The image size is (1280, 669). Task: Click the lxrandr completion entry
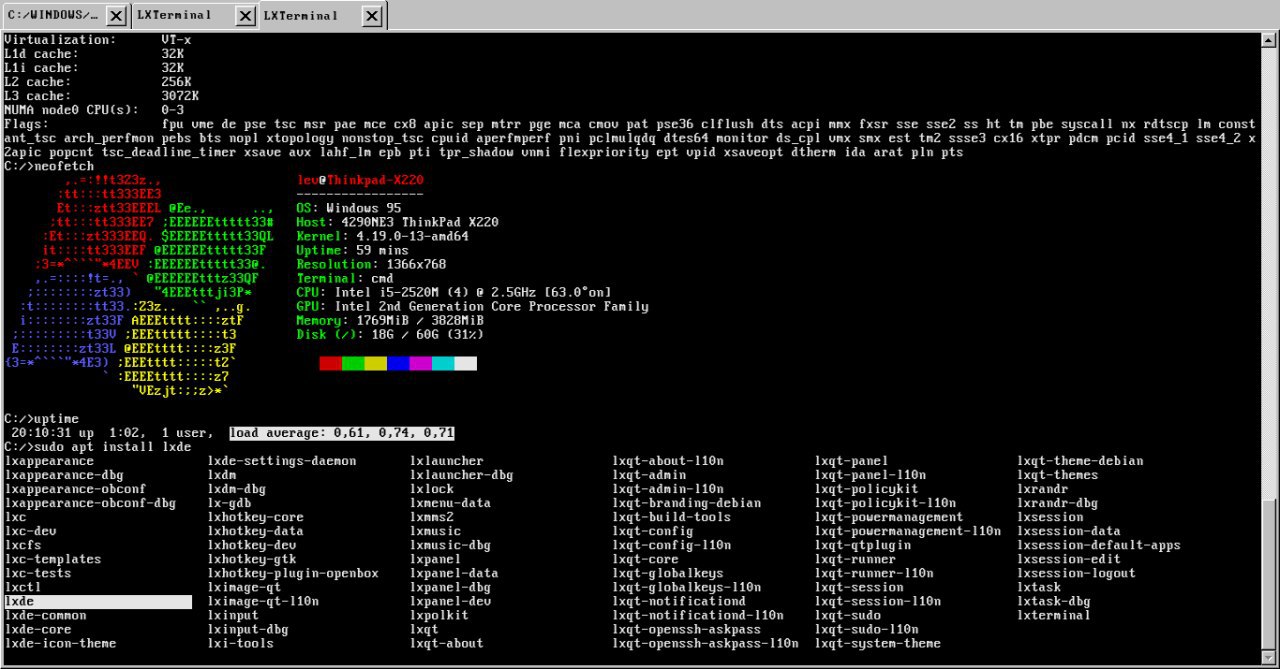[x=1043, y=489]
